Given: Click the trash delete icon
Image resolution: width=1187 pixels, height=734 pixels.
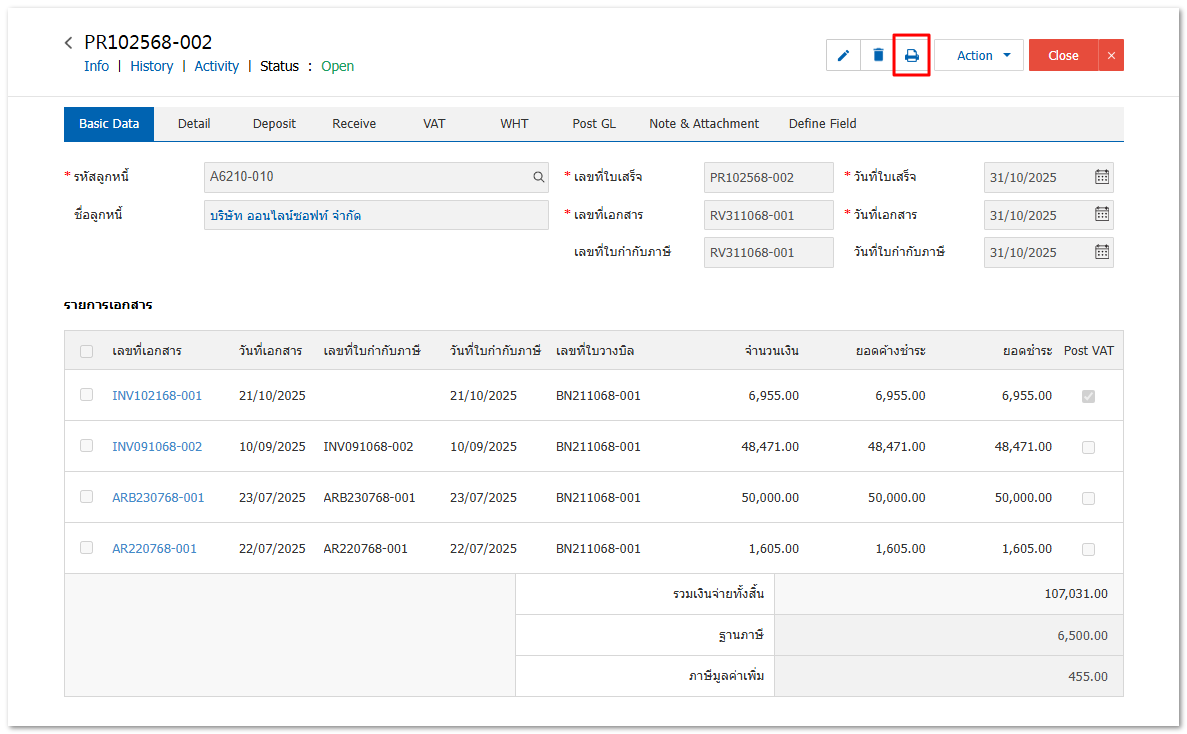Looking at the screenshot, I should point(878,55).
